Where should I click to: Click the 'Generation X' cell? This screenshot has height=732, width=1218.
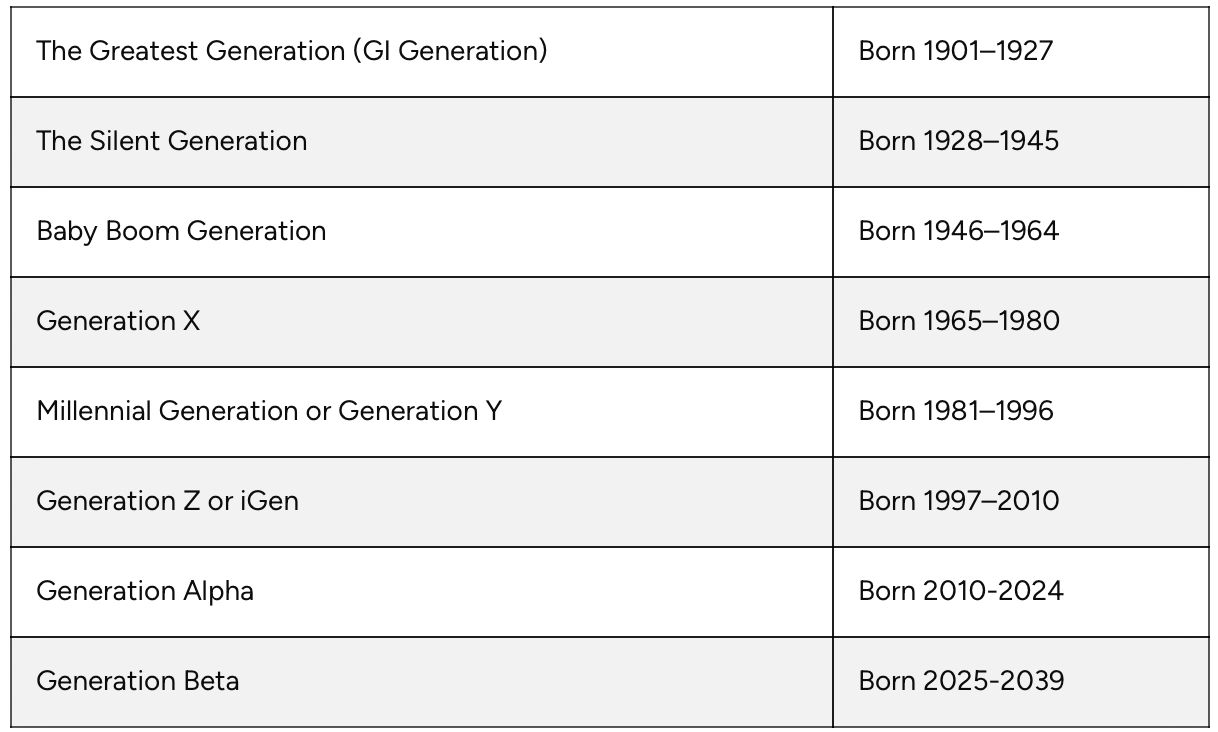[118, 321]
